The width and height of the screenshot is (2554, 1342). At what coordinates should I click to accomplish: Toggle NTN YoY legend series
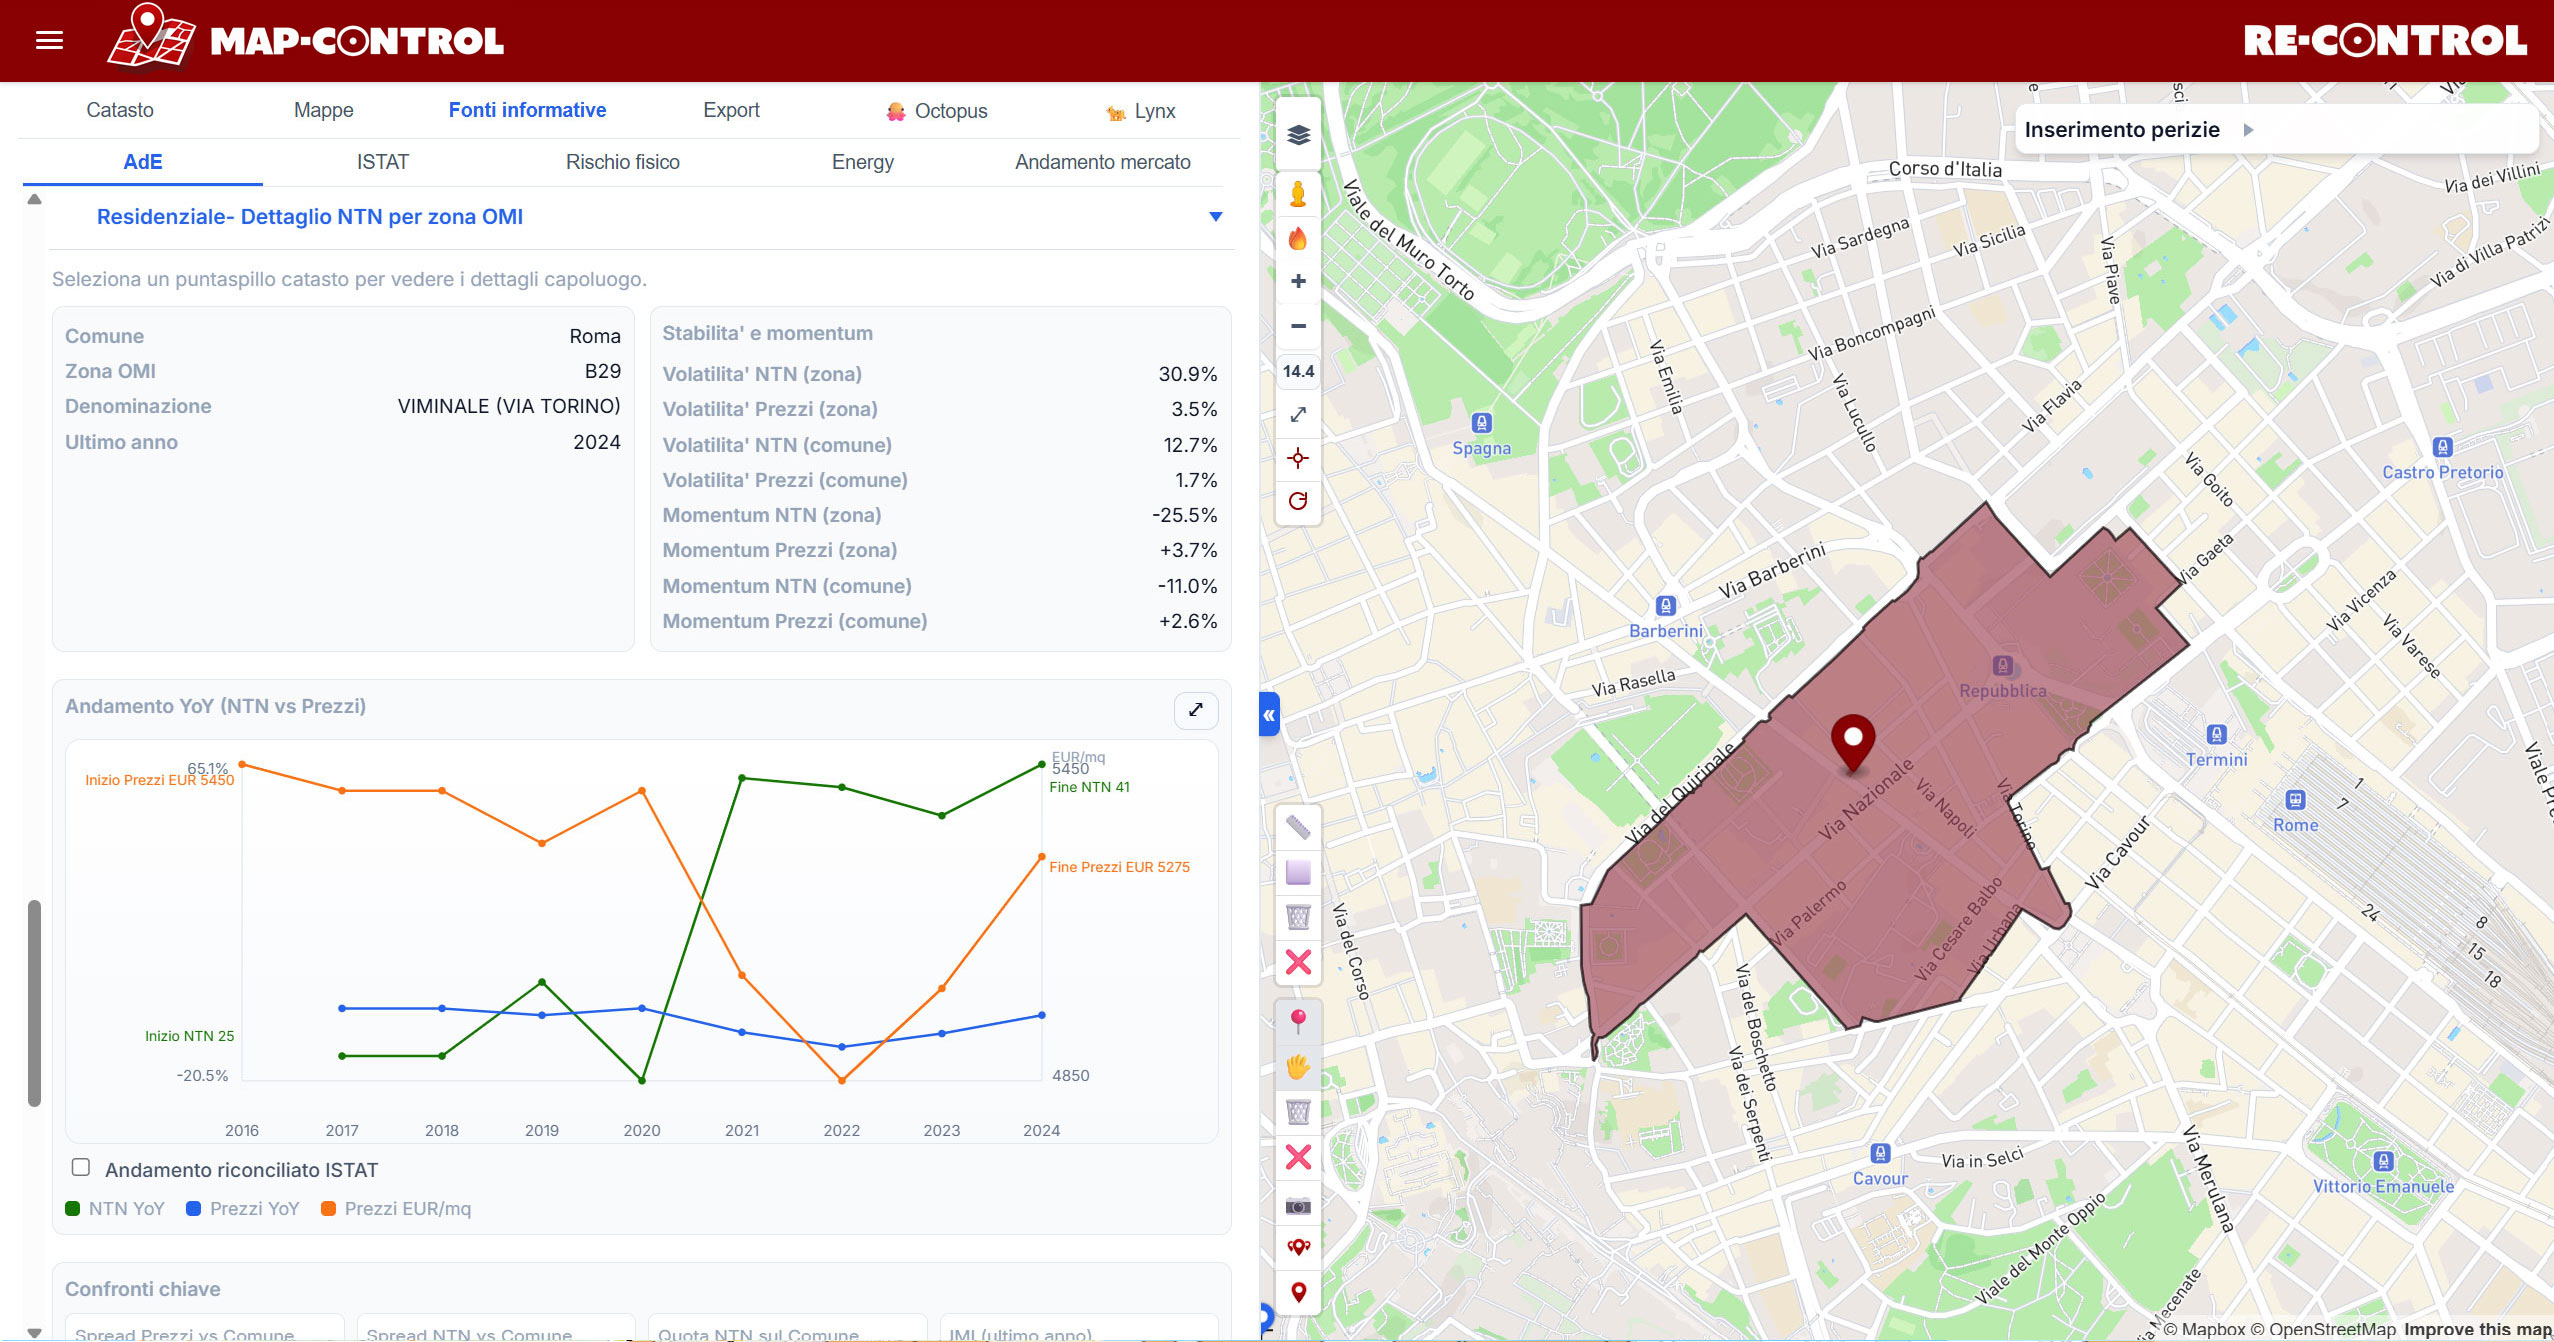pyautogui.click(x=114, y=1208)
